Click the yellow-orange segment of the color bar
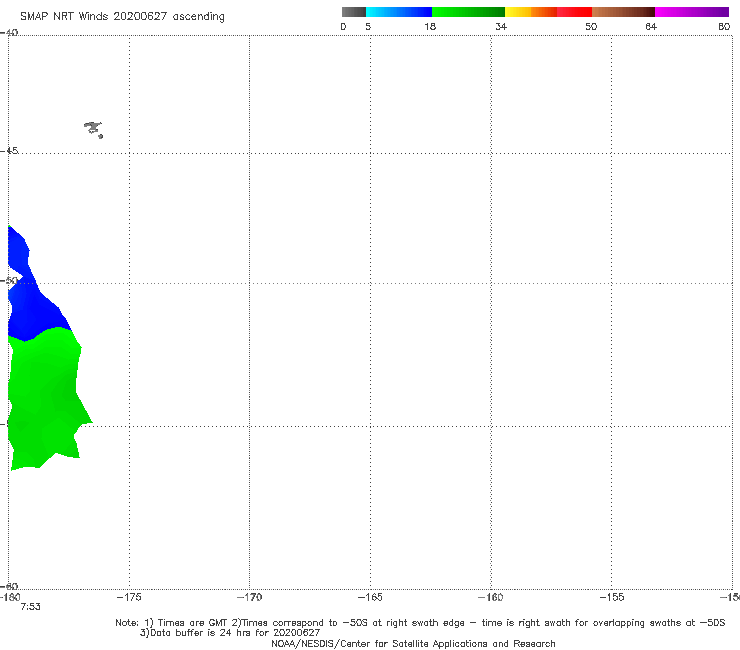740x650 pixels. (531, 12)
